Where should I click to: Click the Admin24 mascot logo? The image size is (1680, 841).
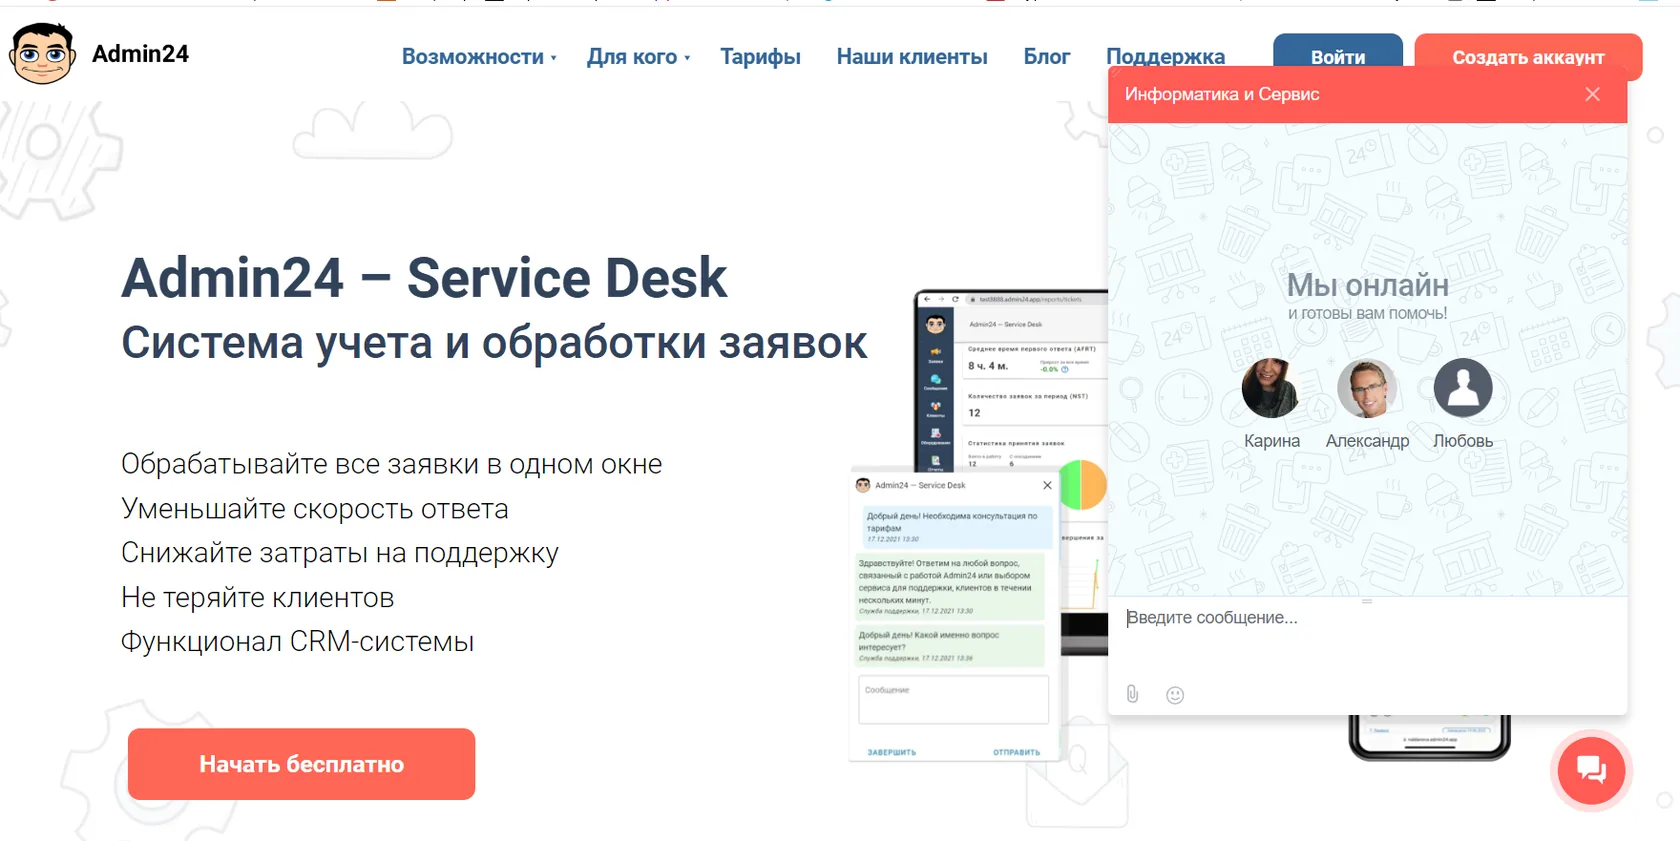(42, 54)
